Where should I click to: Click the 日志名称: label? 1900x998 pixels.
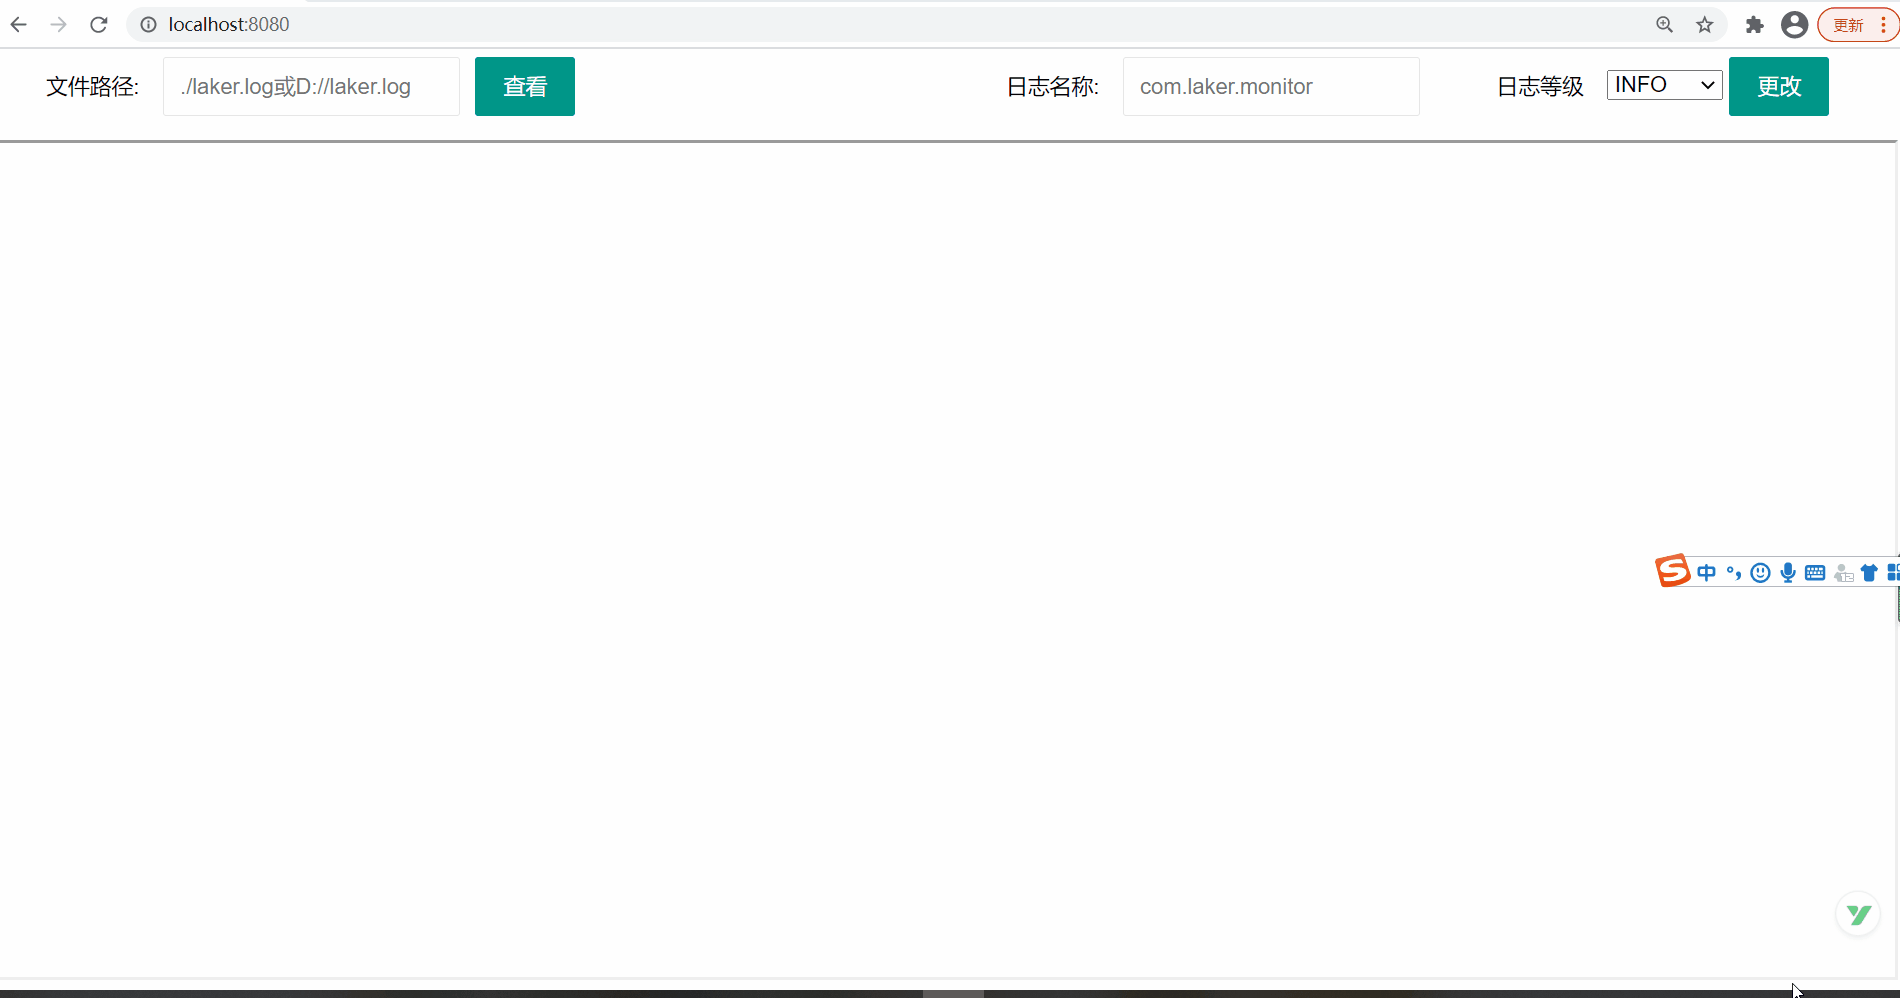1052,87
